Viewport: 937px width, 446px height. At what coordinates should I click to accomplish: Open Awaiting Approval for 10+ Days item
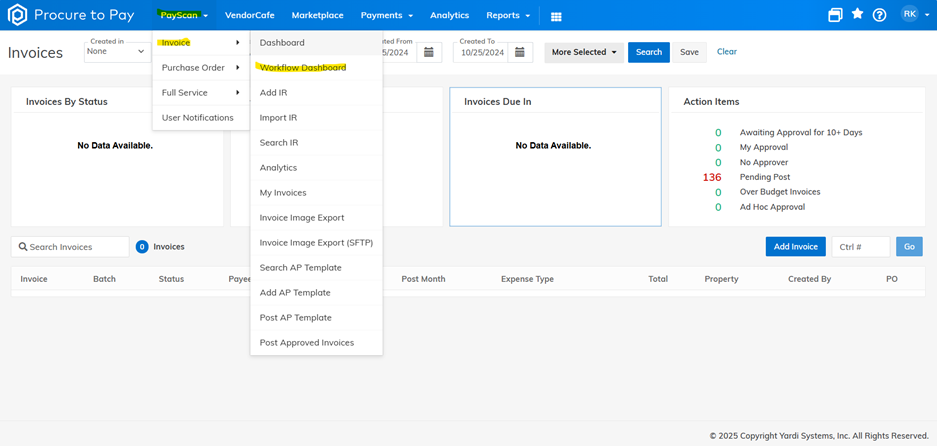pyautogui.click(x=801, y=133)
